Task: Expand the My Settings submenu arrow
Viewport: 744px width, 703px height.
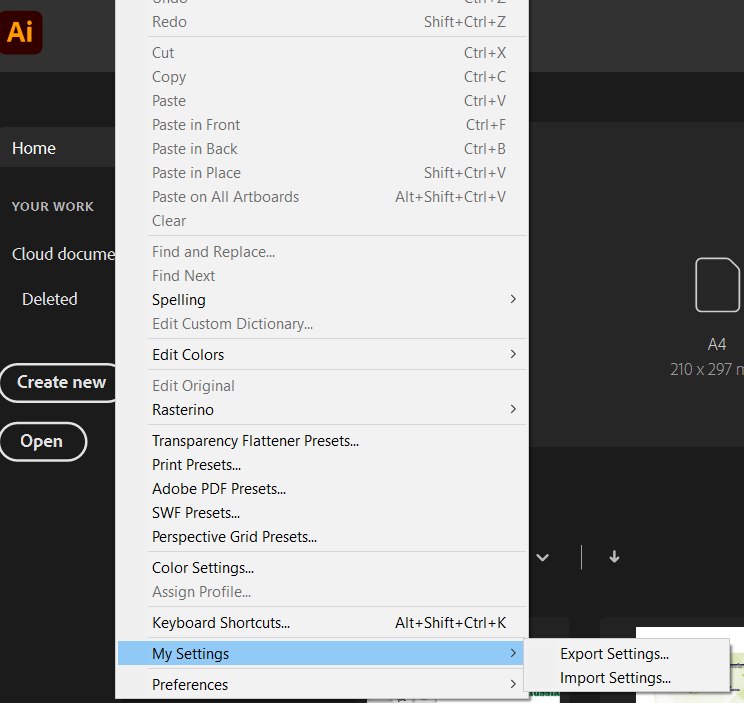Action: point(513,653)
